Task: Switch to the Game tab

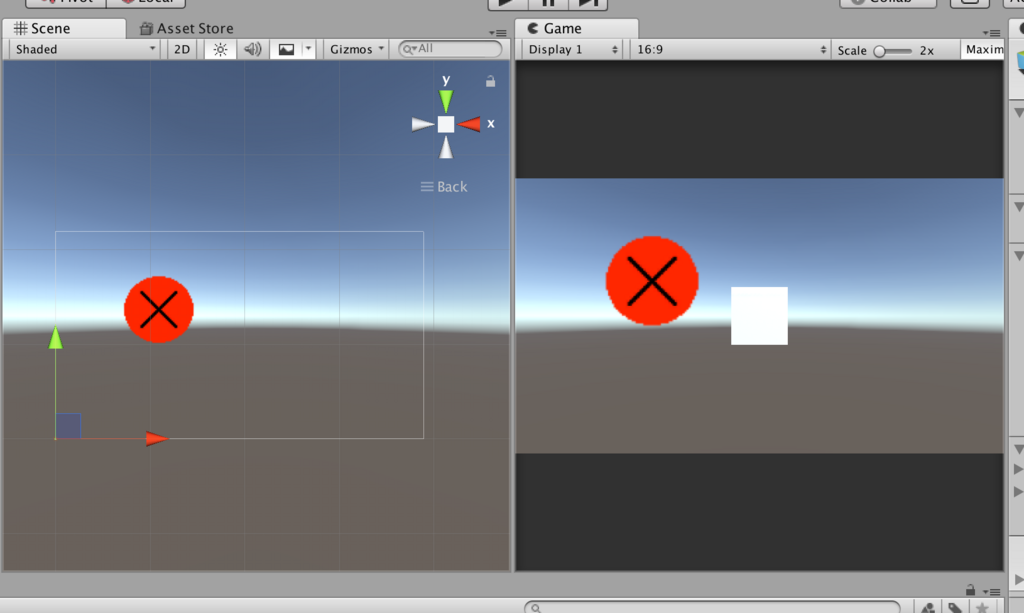Action: click(x=576, y=28)
